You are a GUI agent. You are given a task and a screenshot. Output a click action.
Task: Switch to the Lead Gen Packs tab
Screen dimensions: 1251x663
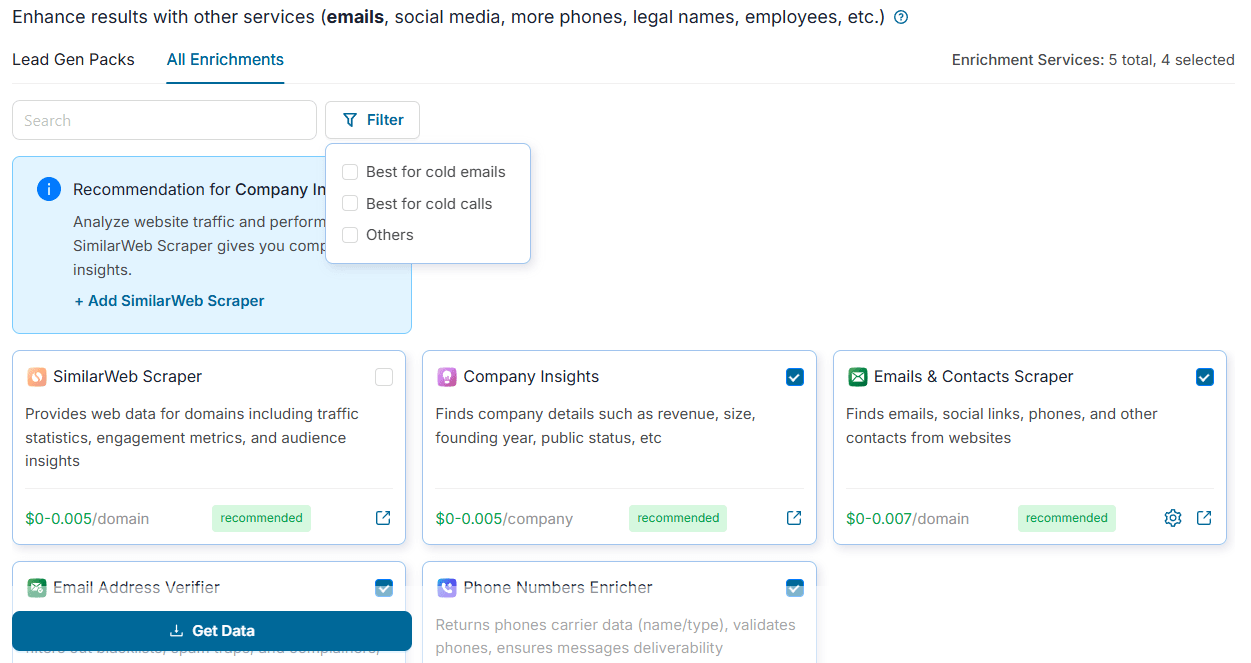point(73,60)
